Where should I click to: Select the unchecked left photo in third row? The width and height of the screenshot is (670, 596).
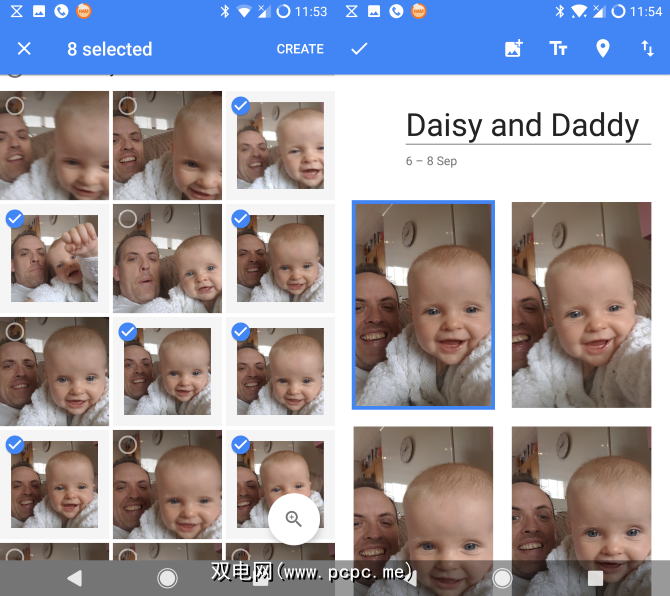pos(54,371)
